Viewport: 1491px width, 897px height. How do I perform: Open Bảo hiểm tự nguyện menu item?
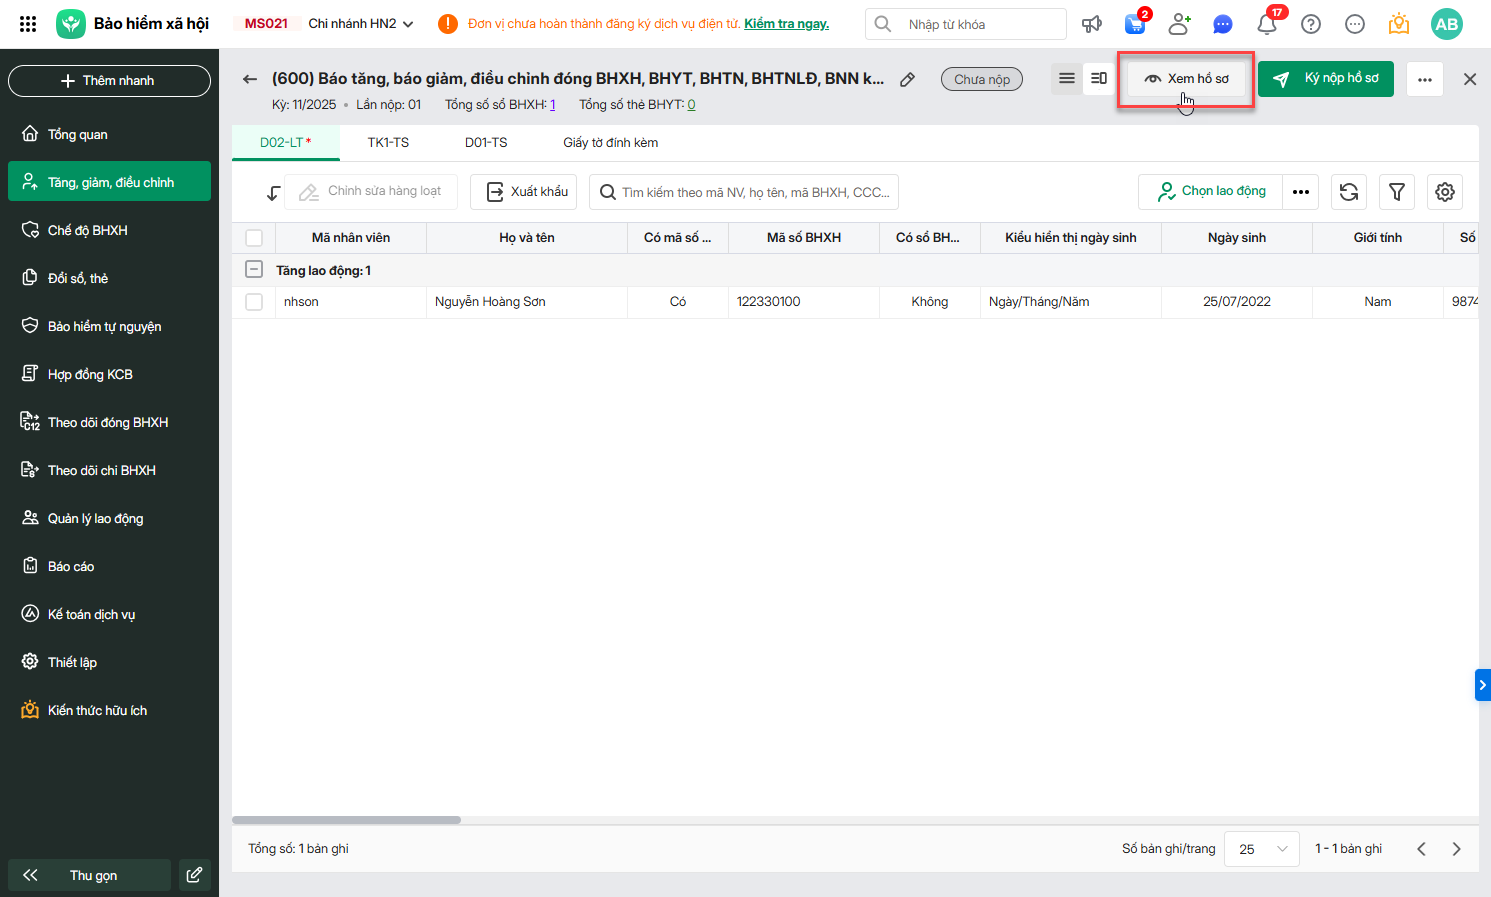tap(109, 326)
